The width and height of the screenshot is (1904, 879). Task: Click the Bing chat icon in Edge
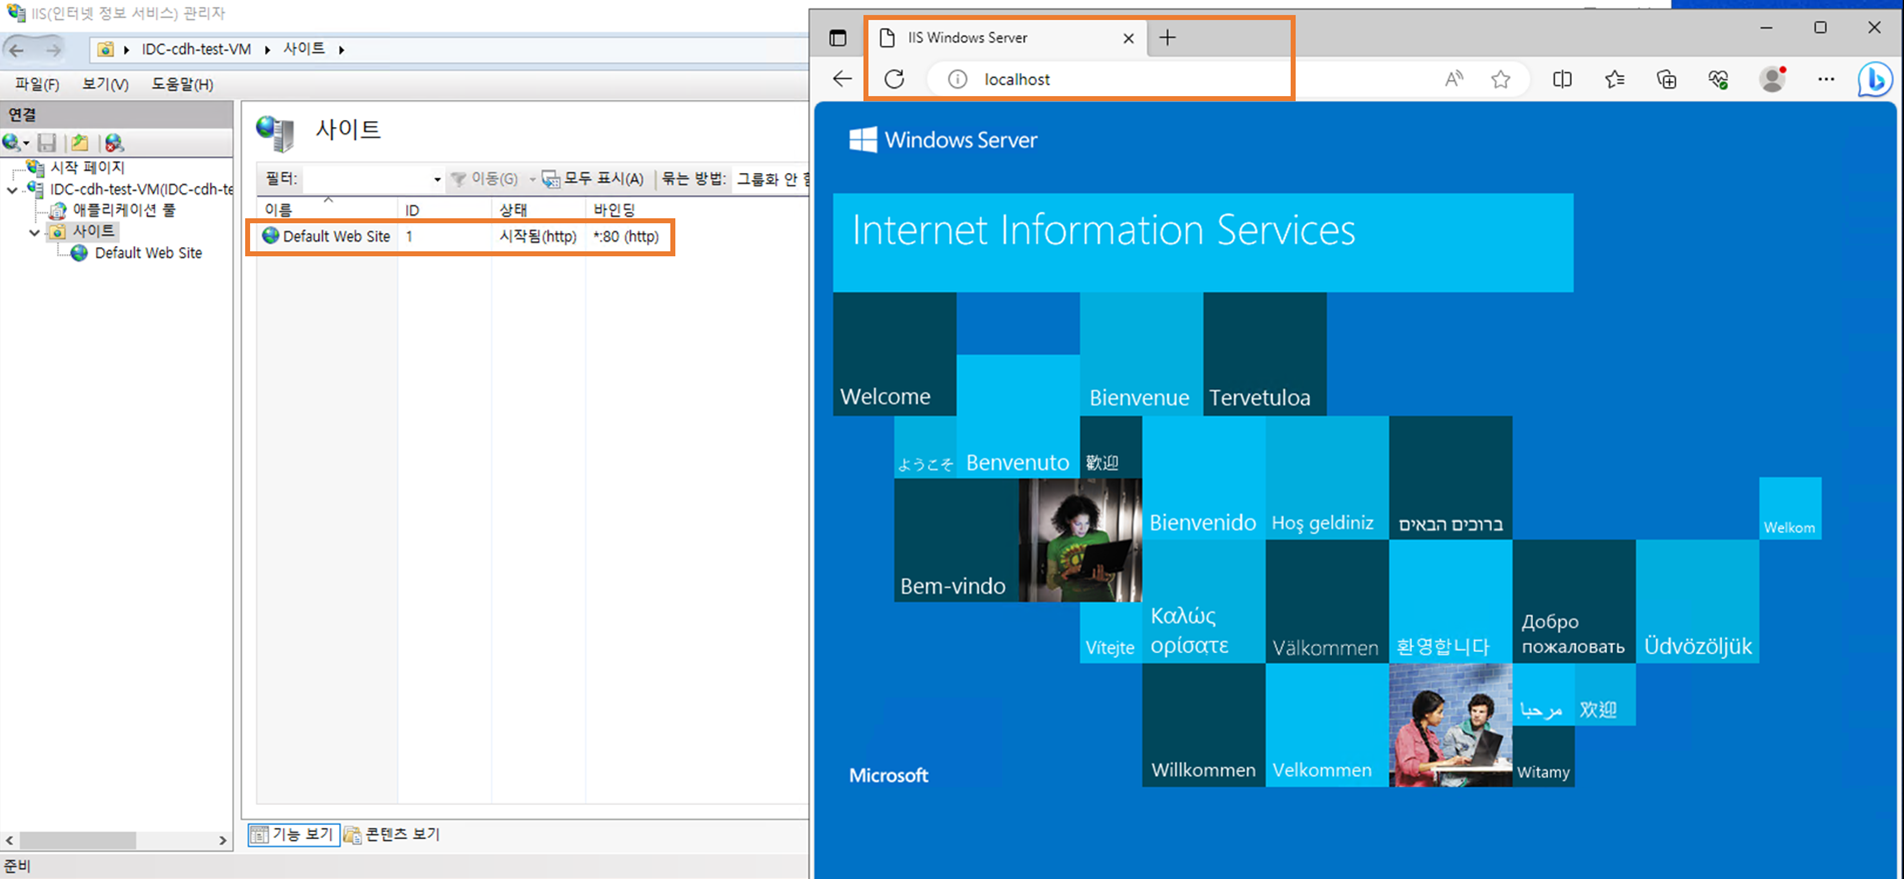pos(1874,79)
